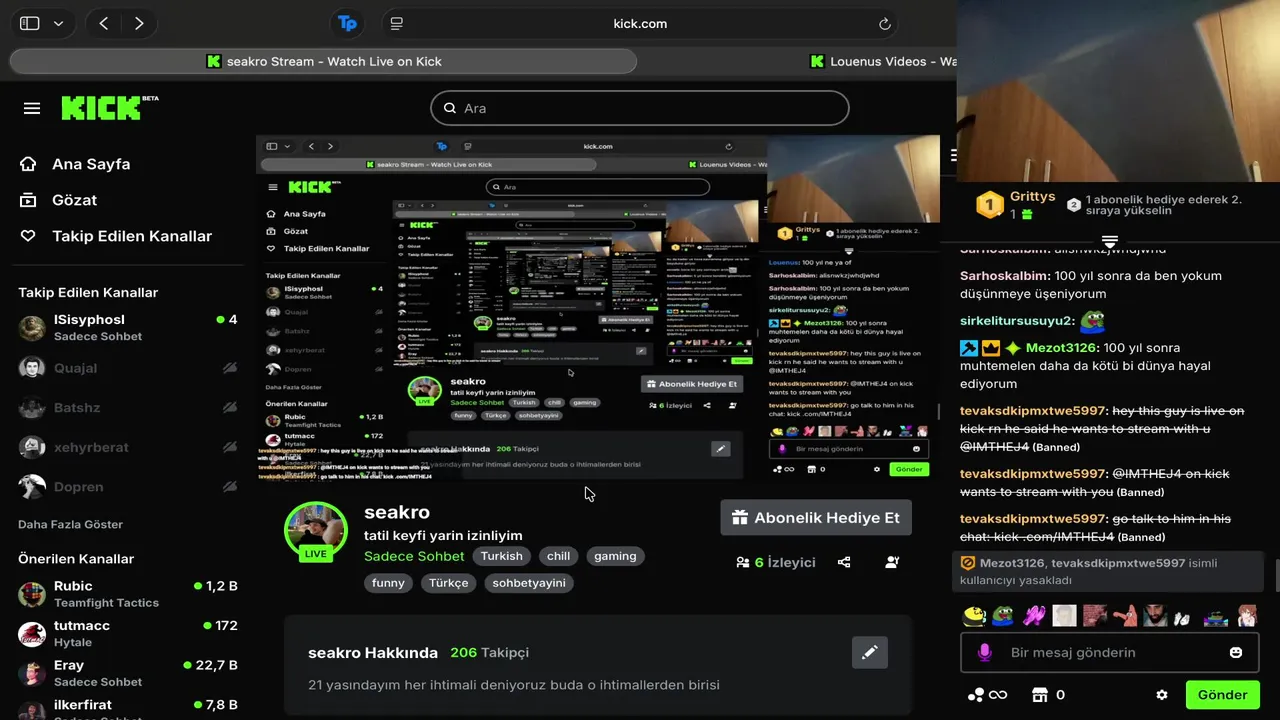
Task: Select the funny tag
Action: (x=388, y=583)
